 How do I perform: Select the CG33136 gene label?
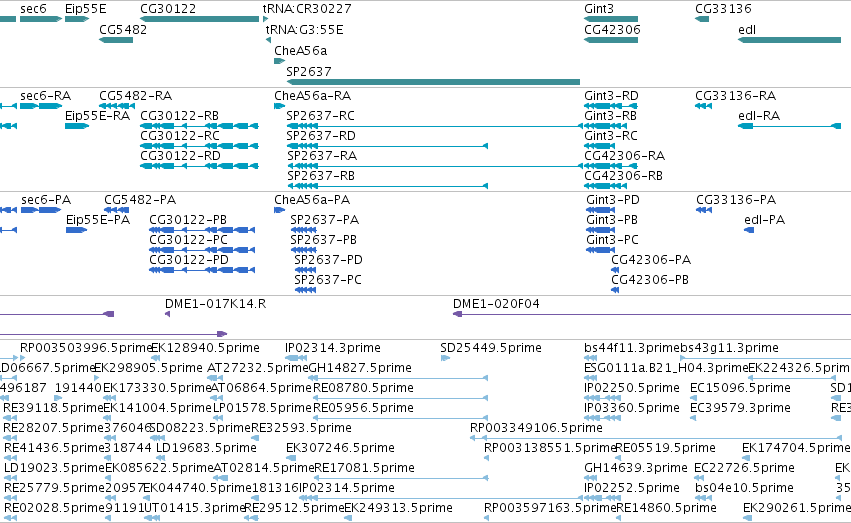723,9
